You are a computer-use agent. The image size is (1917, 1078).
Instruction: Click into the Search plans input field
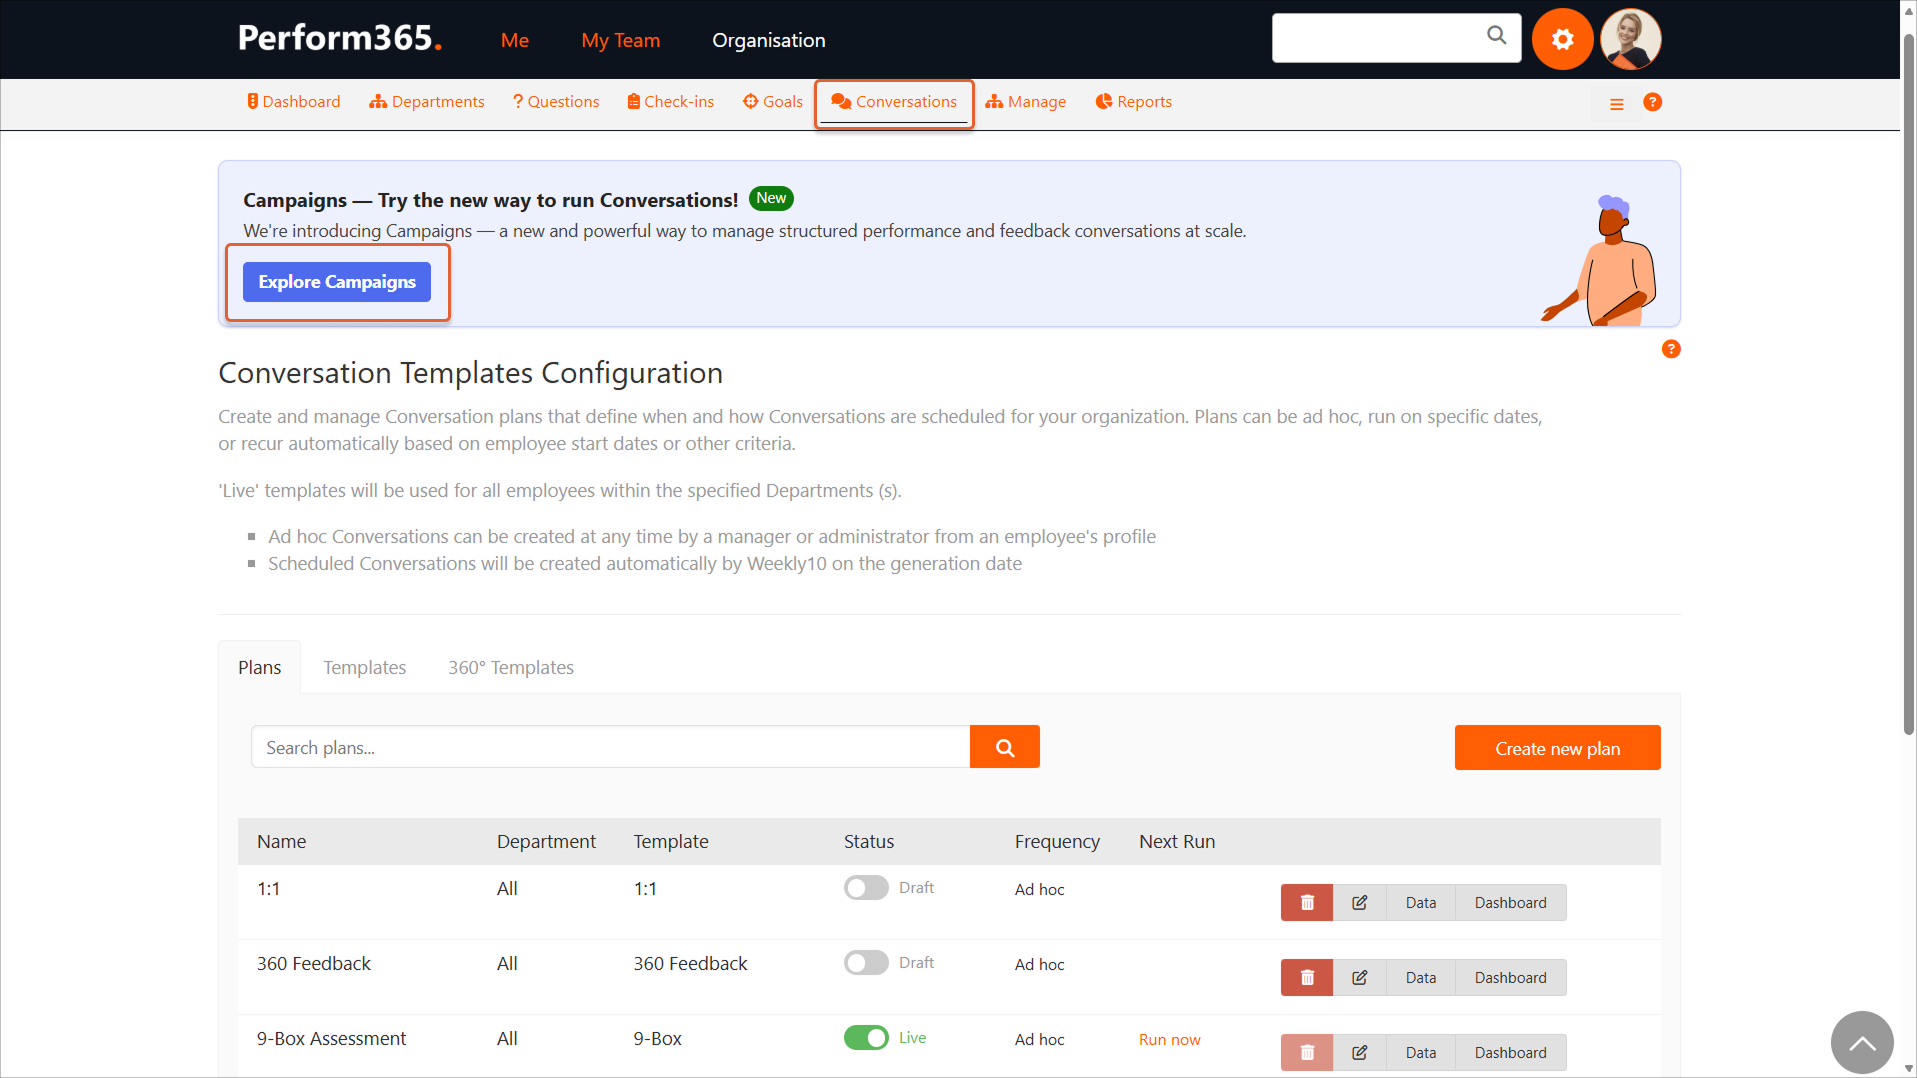(610, 747)
